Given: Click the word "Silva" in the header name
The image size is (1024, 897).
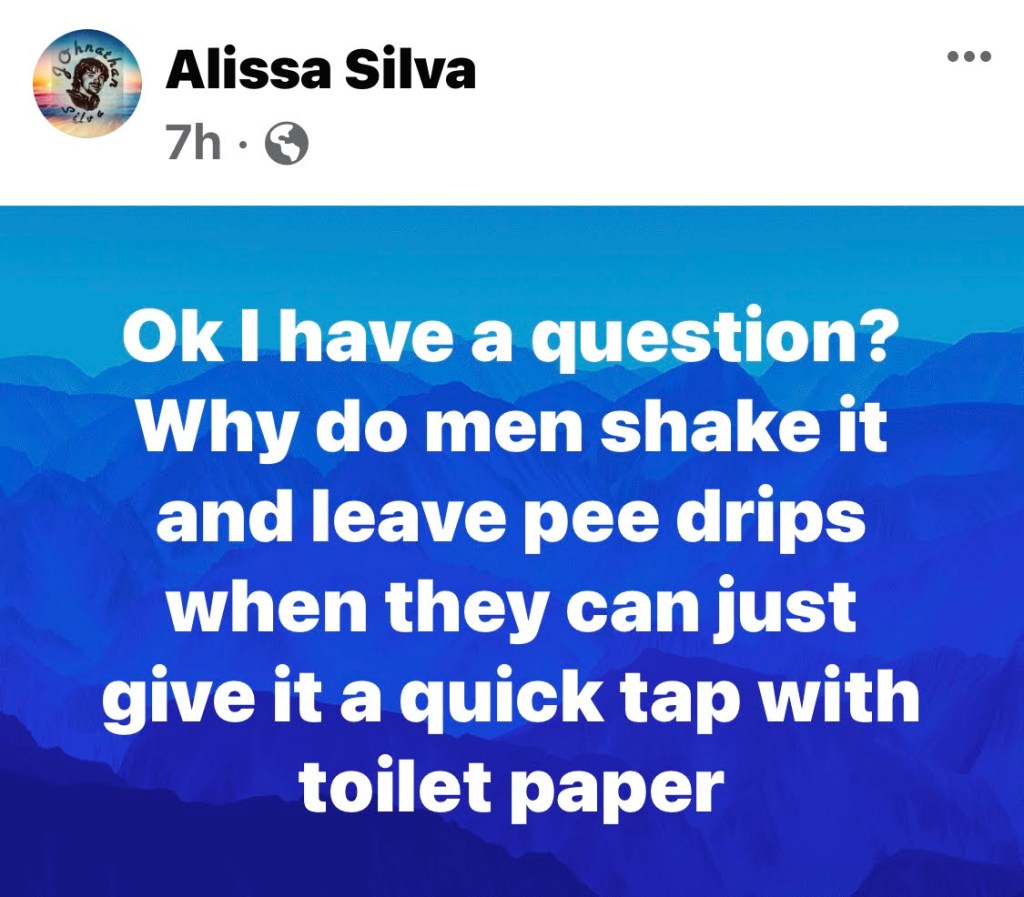Looking at the screenshot, I should (x=410, y=71).
